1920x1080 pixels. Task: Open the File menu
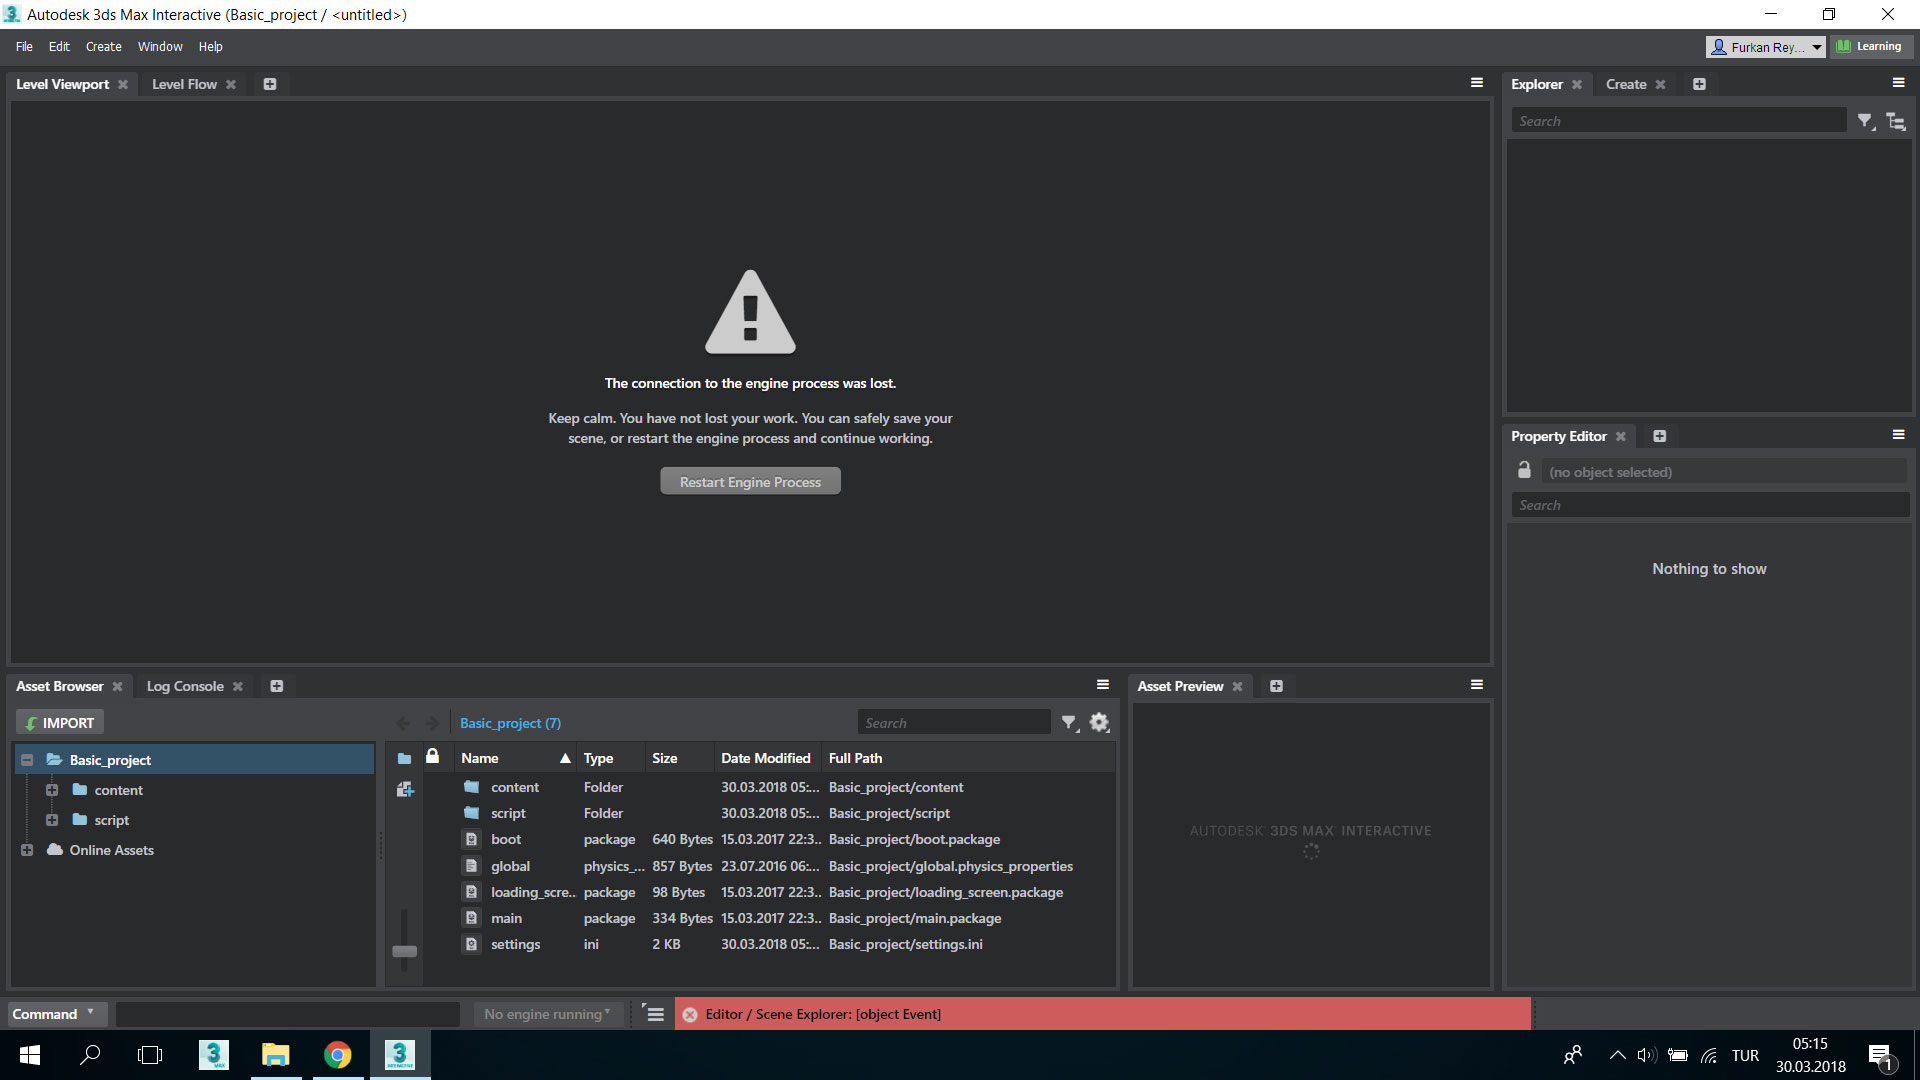tap(24, 47)
